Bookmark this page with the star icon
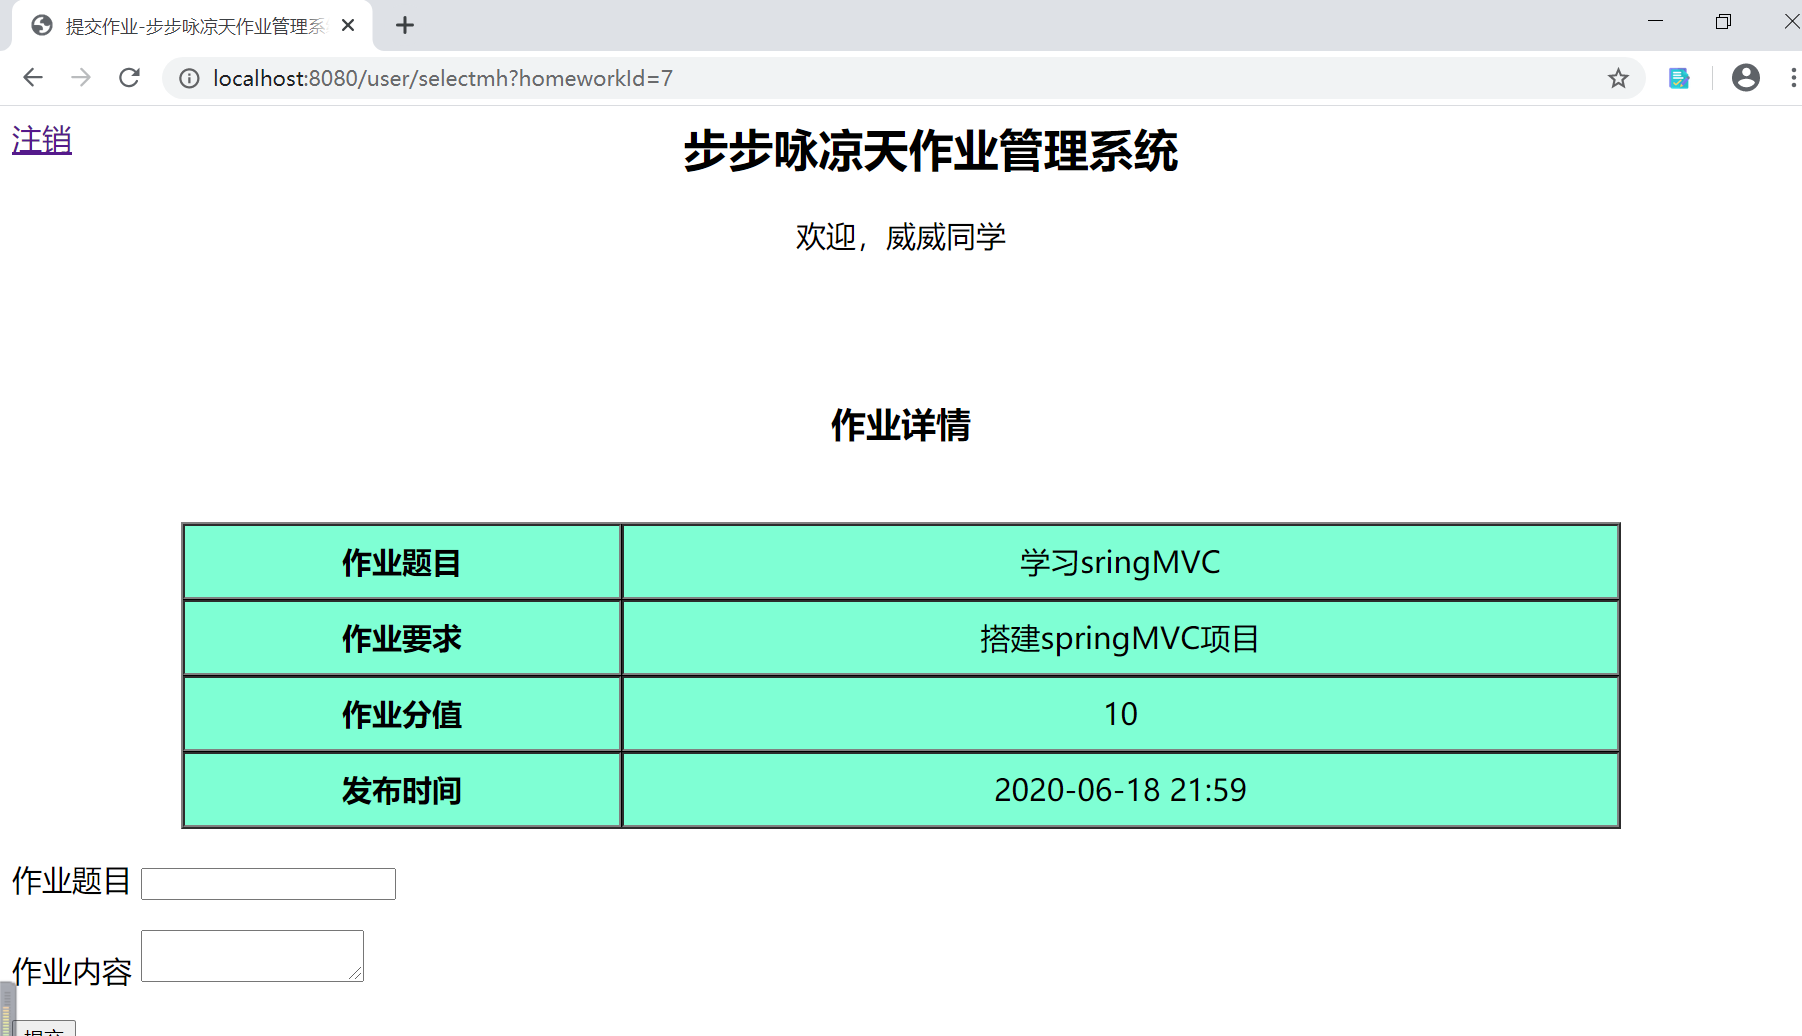1802x1036 pixels. click(x=1618, y=78)
